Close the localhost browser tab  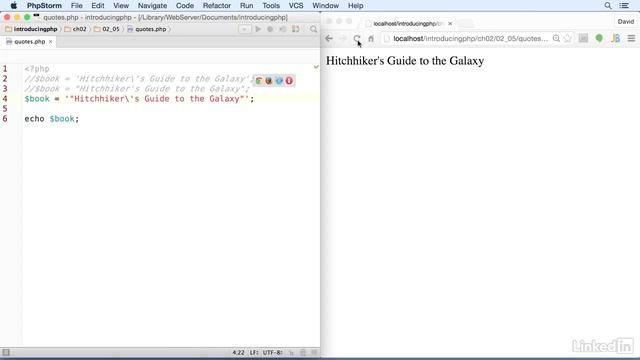[x=450, y=24]
